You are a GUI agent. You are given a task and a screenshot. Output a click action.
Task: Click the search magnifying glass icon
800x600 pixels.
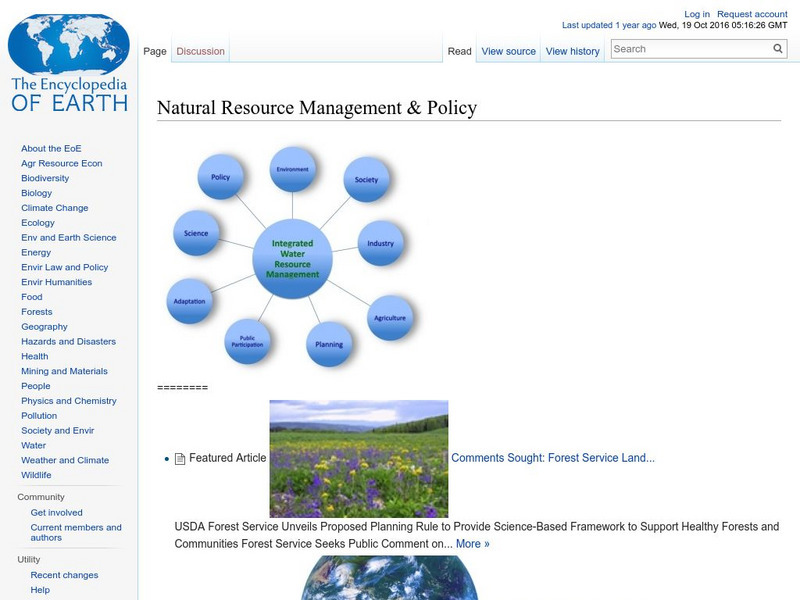point(776,47)
